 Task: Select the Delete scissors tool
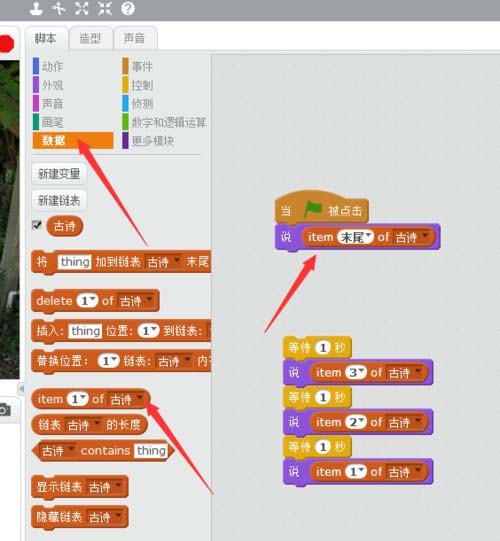tap(59, 9)
